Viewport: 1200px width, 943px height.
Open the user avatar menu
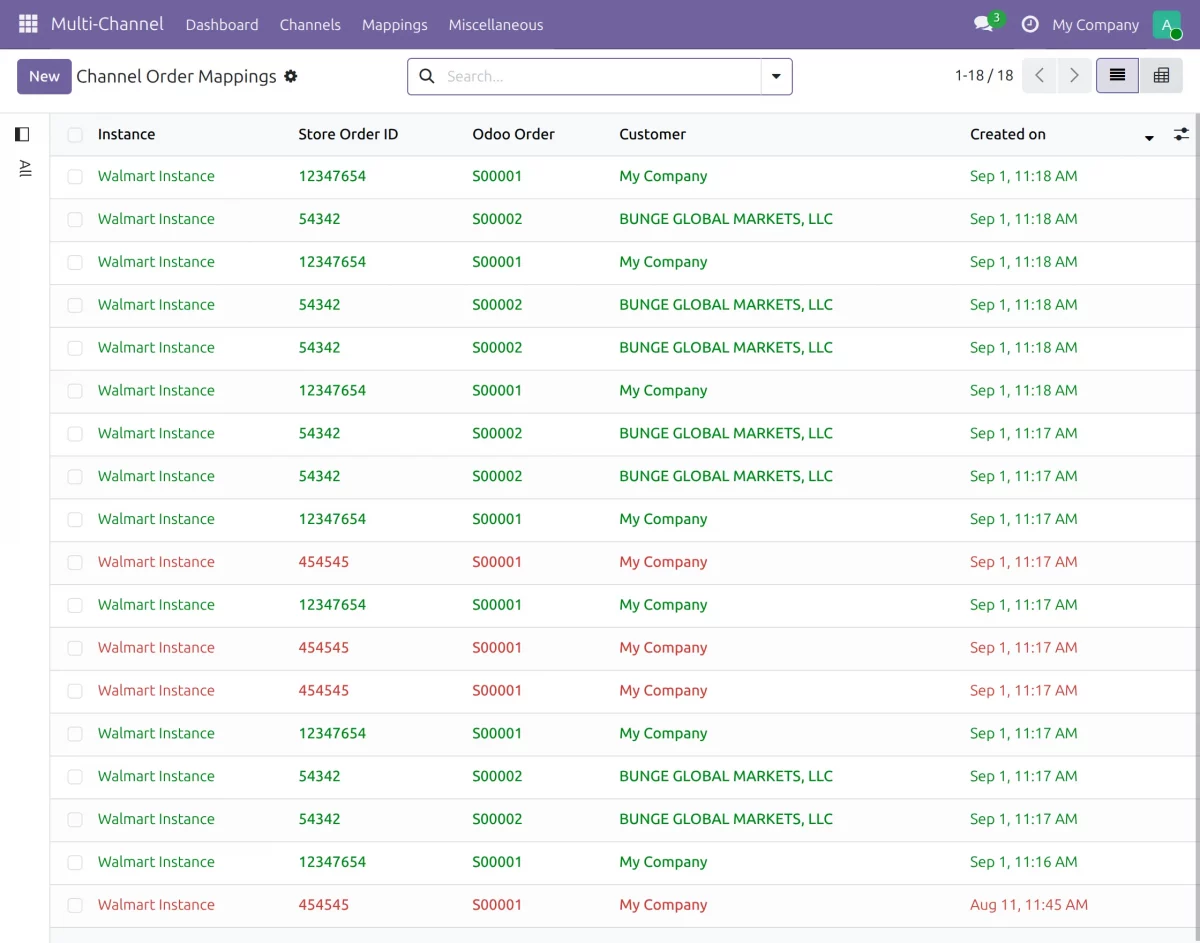point(1167,24)
